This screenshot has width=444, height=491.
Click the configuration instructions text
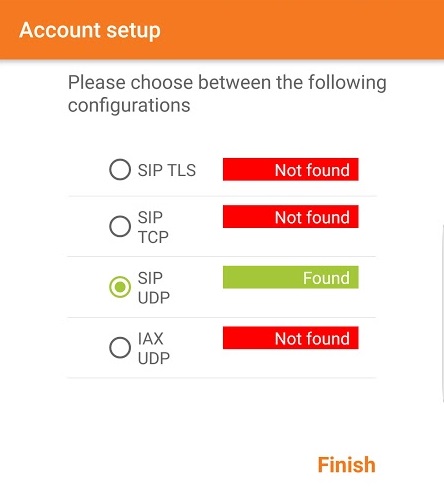[227, 94]
